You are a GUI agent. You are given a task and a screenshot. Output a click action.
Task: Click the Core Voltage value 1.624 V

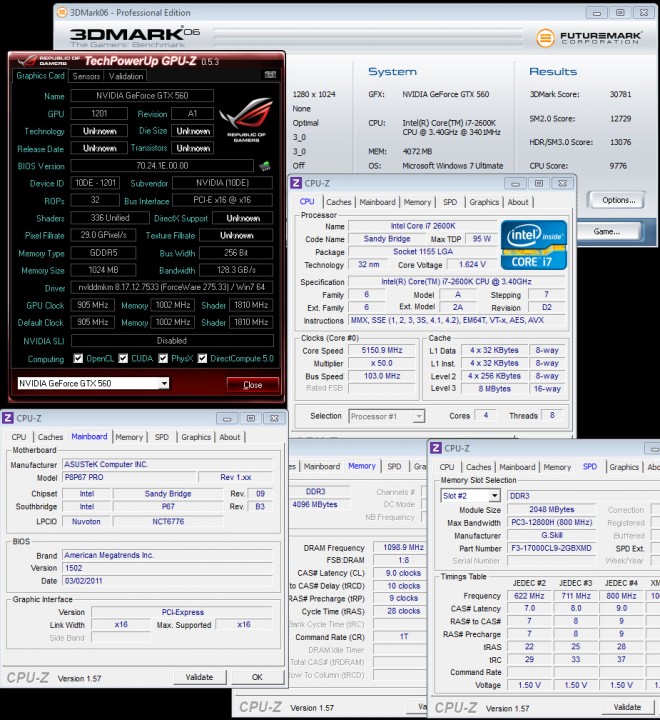[x=472, y=264]
